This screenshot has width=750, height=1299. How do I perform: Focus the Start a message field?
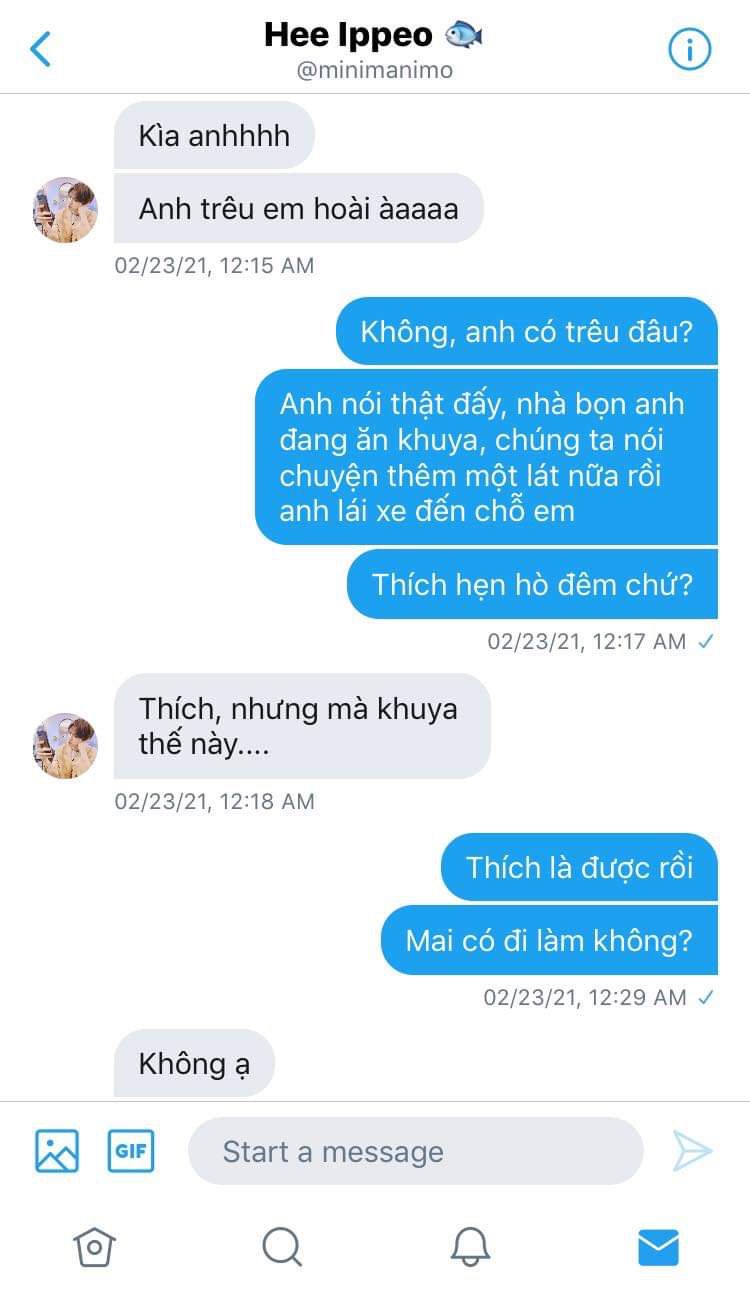tap(416, 1151)
